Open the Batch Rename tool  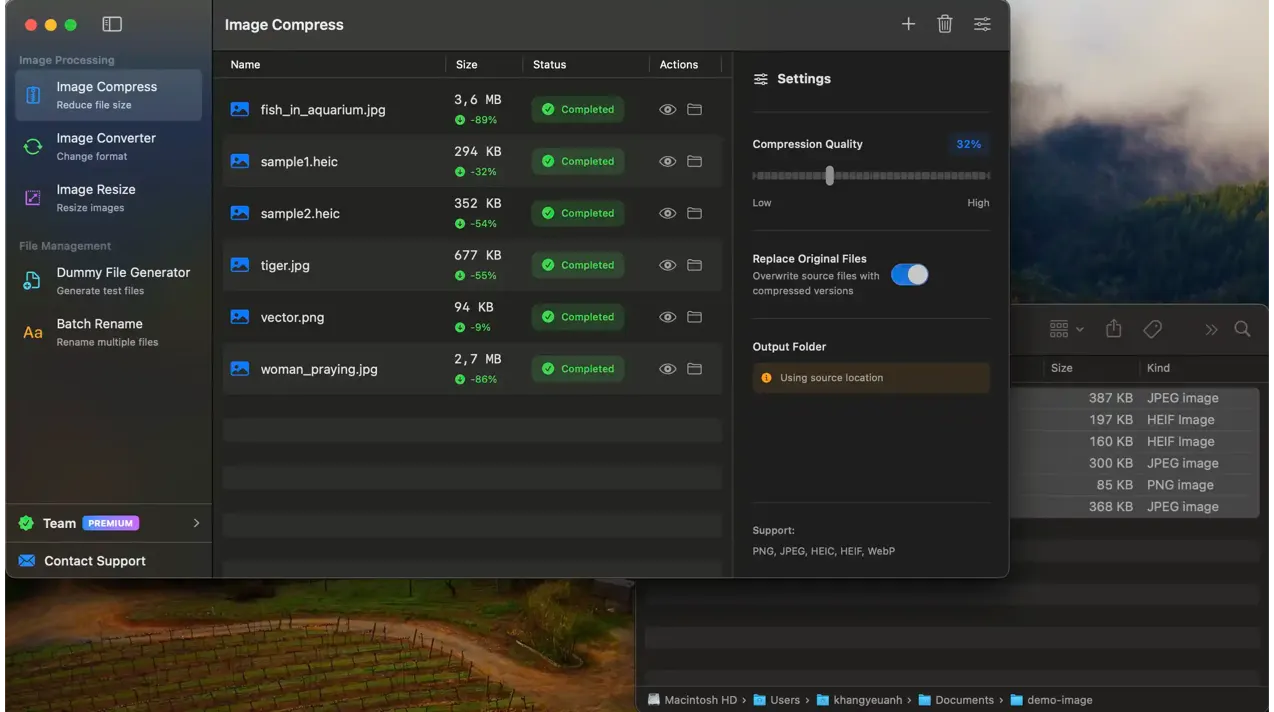click(100, 332)
